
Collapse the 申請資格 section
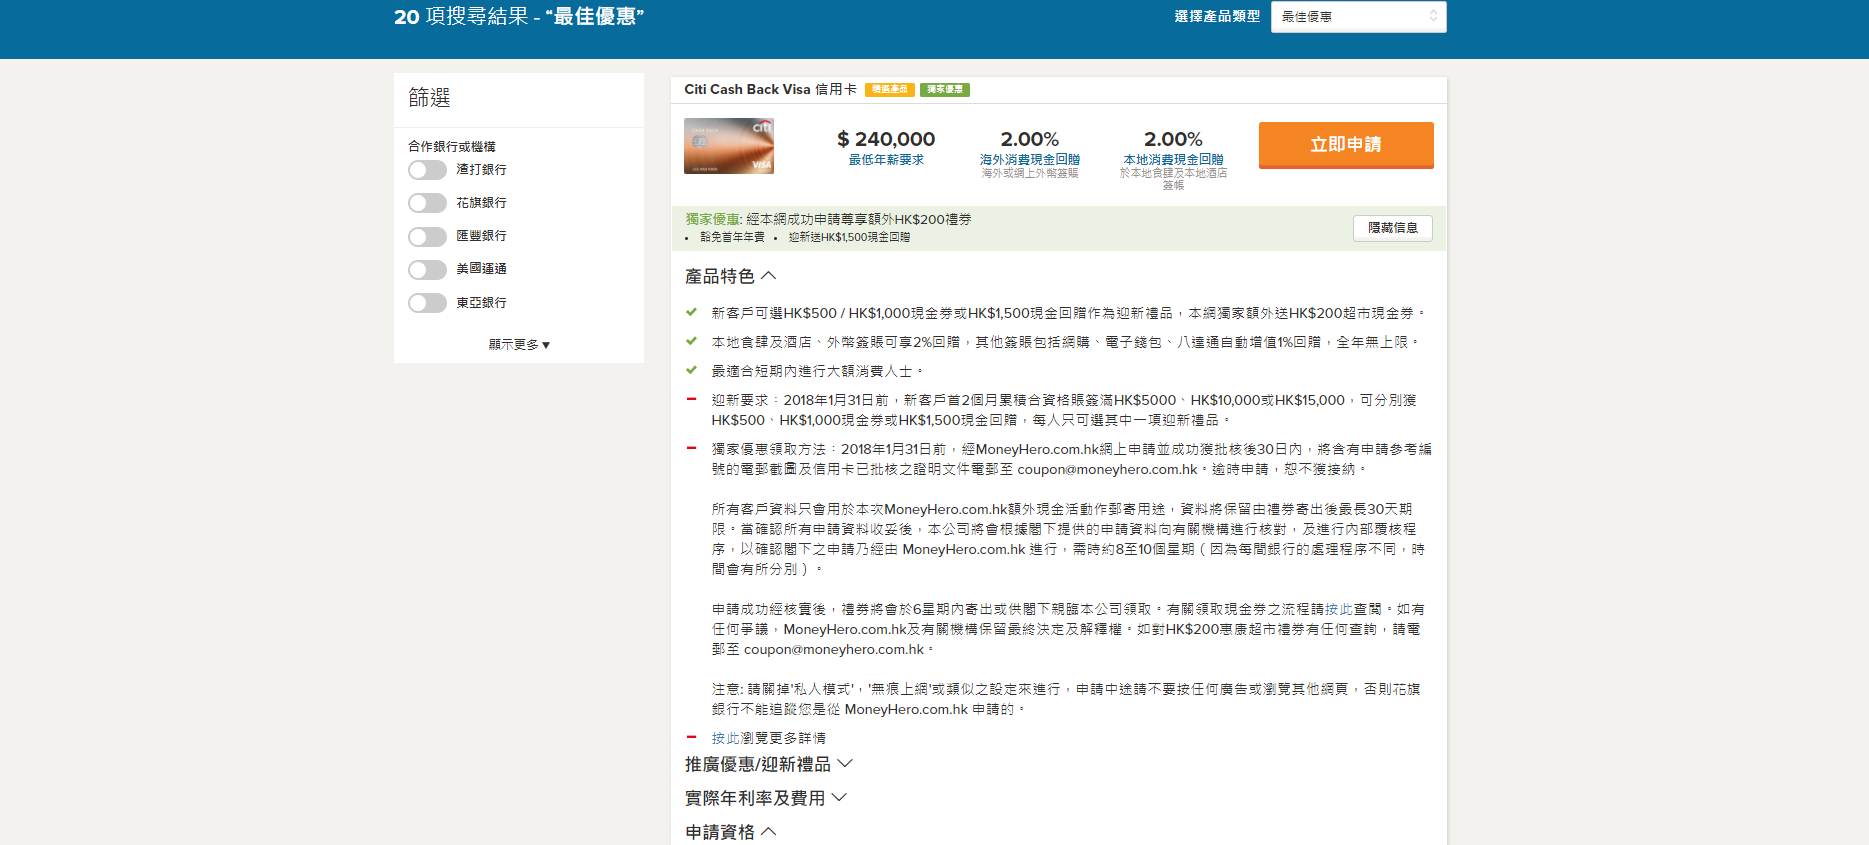coord(730,832)
